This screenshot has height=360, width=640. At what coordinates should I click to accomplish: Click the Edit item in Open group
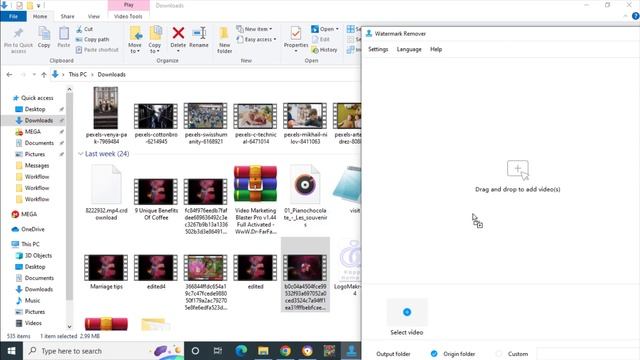[x=321, y=39]
